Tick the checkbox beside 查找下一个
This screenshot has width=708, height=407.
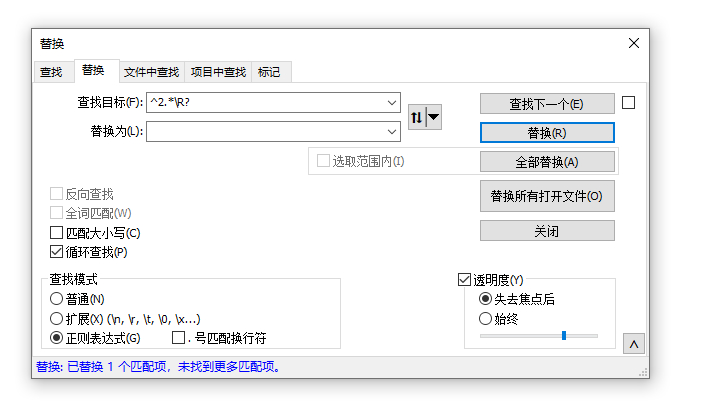(629, 103)
